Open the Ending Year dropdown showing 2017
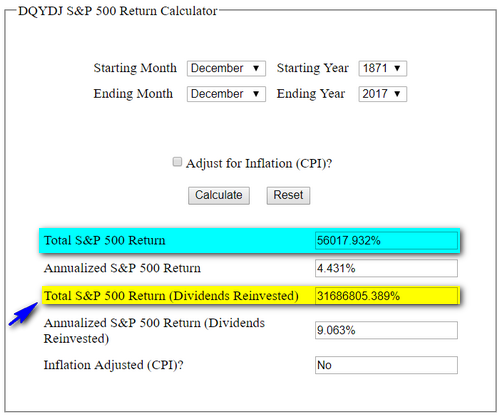The width and height of the screenshot is (500, 417). click(x=382, y=94)
